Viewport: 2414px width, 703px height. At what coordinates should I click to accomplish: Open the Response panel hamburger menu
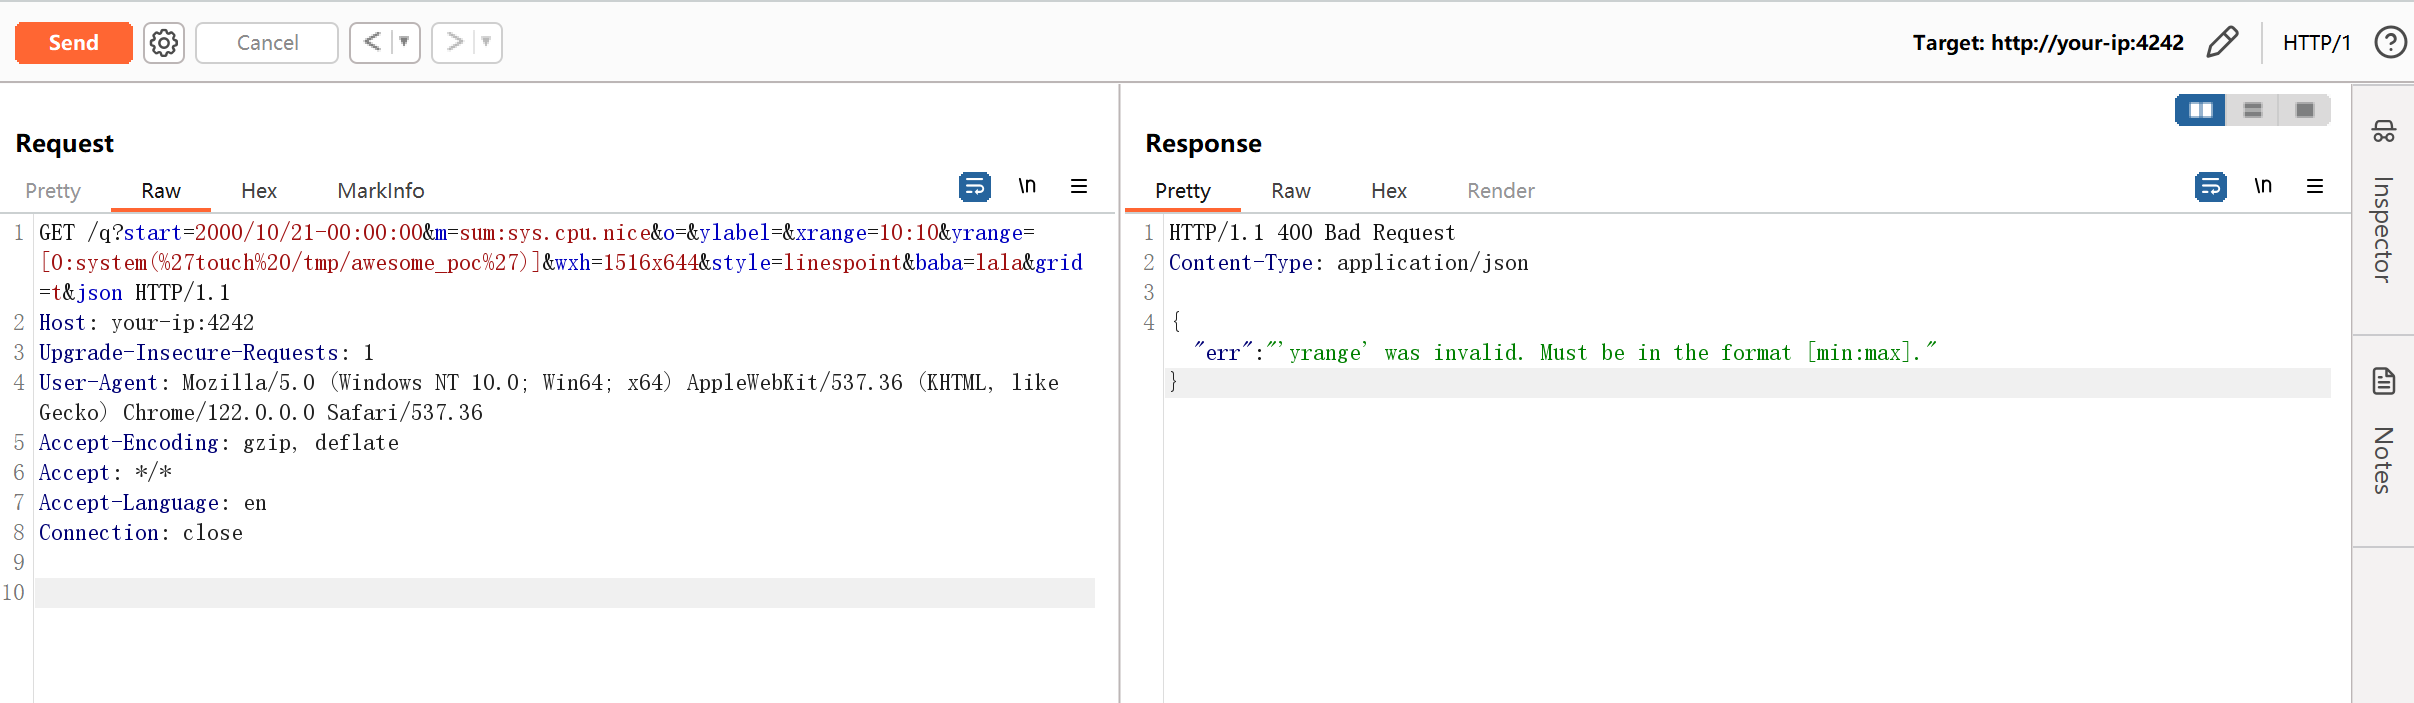[x=2315, y=186]
